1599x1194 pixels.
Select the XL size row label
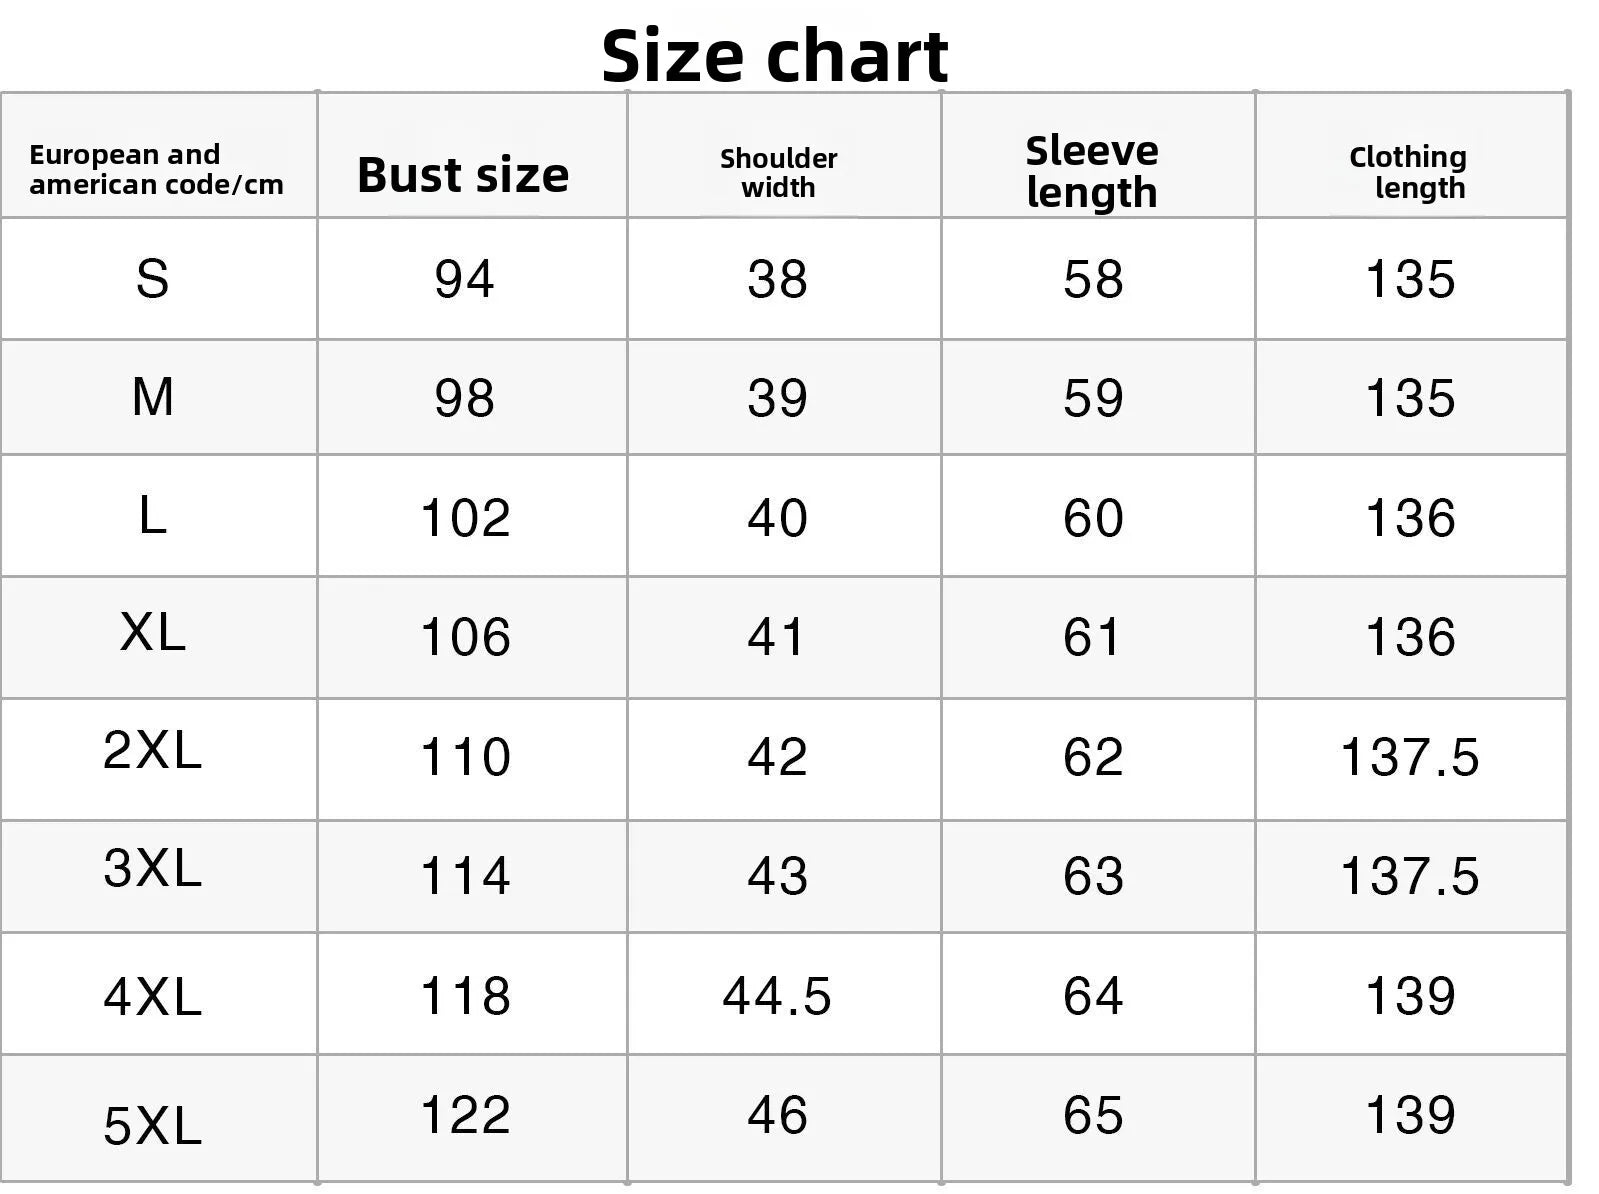152,632
